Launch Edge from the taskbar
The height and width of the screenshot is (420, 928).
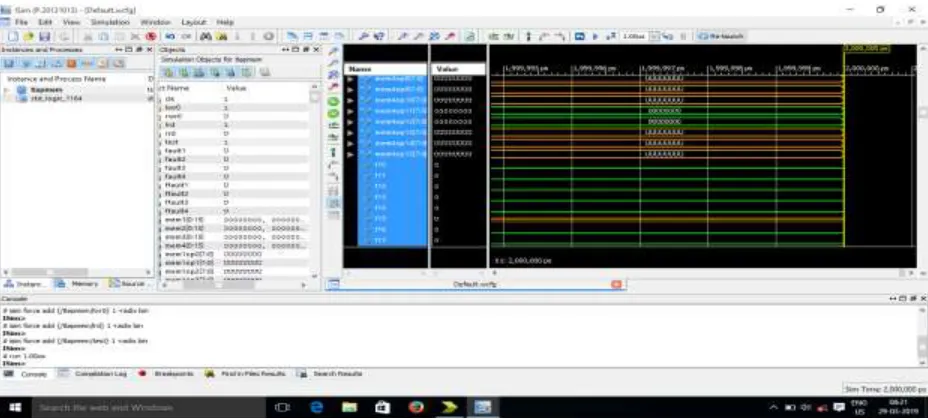pos(316,408)
